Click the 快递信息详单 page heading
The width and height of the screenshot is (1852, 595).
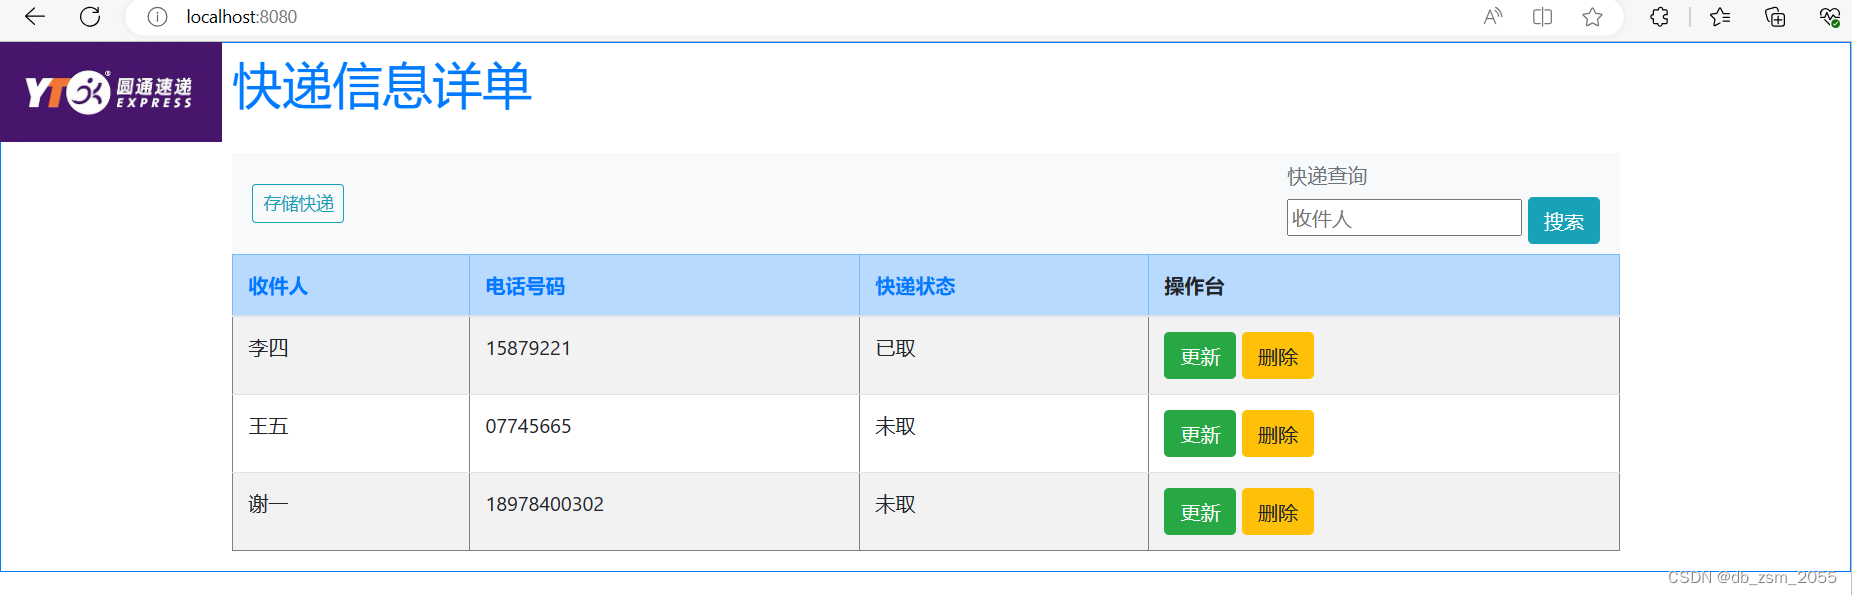[x=382, y=86]
